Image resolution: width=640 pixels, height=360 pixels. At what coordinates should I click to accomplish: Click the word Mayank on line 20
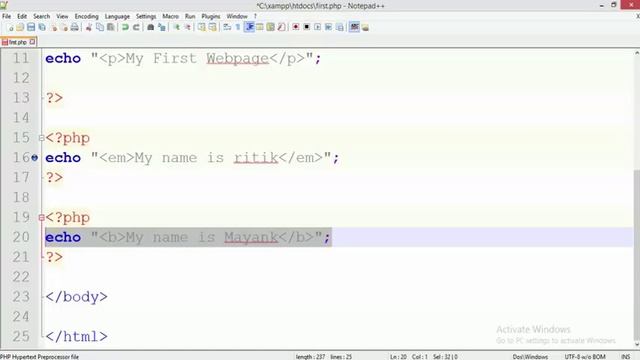(251, 237)
